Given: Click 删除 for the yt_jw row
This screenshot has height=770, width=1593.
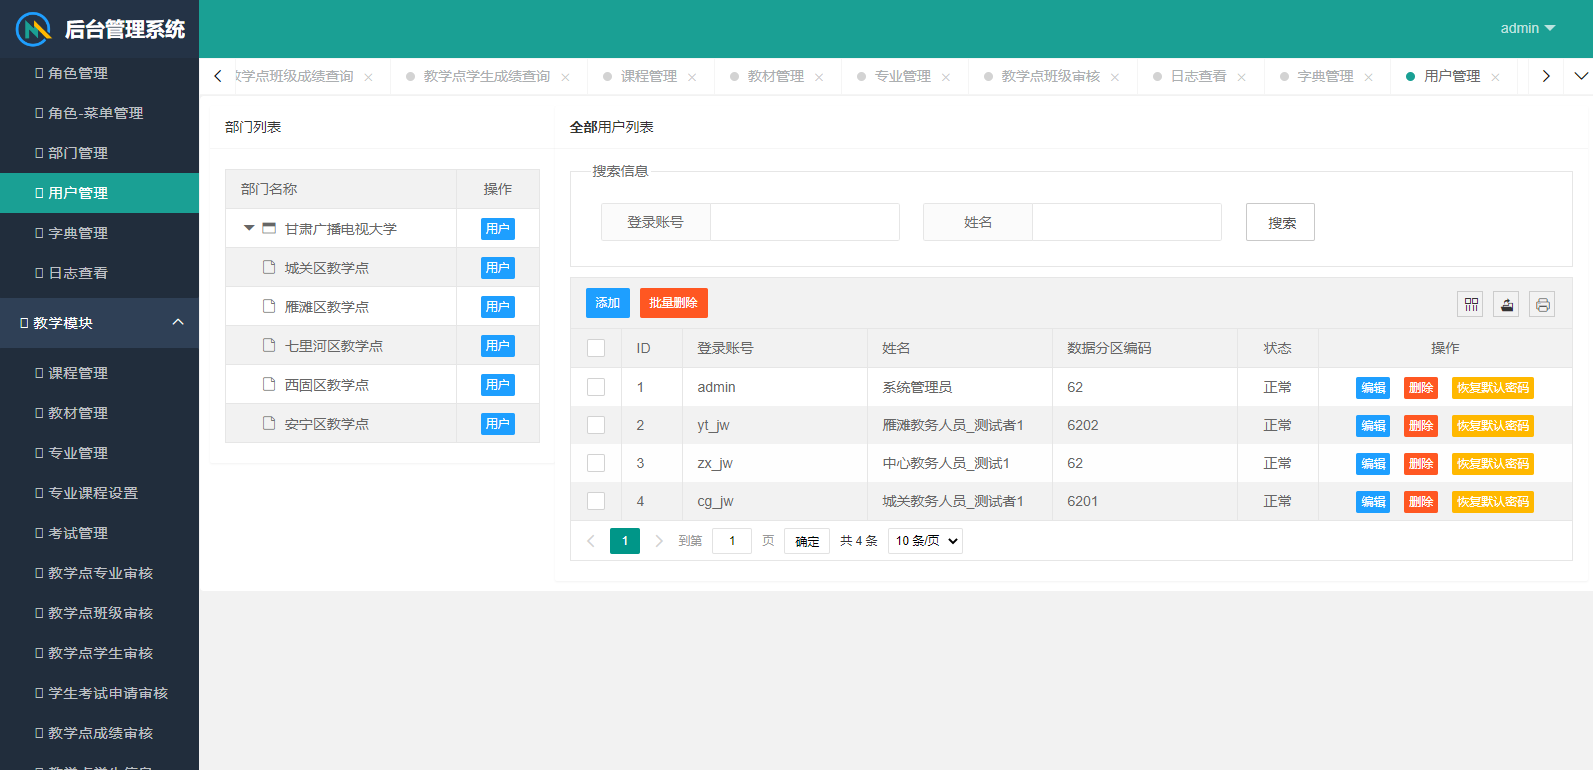Looking at the screenshot, I should 1421,426.
